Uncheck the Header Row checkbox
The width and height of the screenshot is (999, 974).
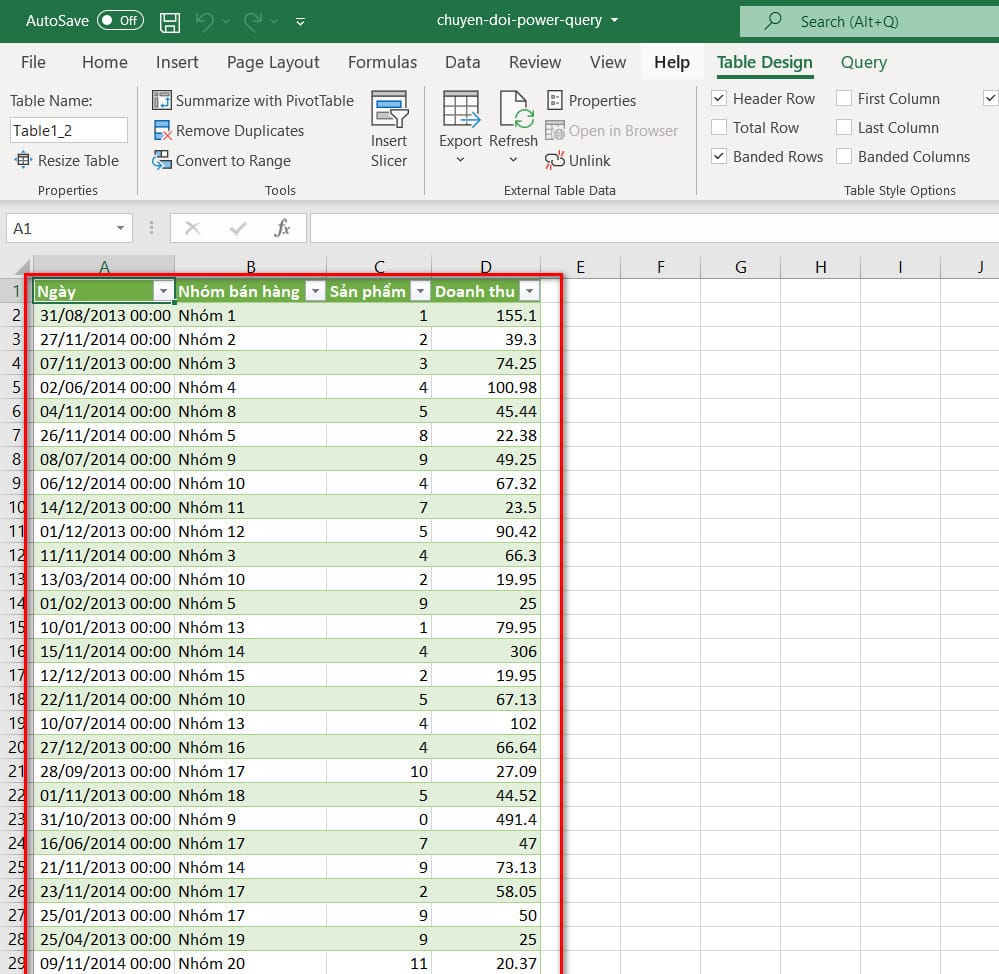click(x=719, y=99)
